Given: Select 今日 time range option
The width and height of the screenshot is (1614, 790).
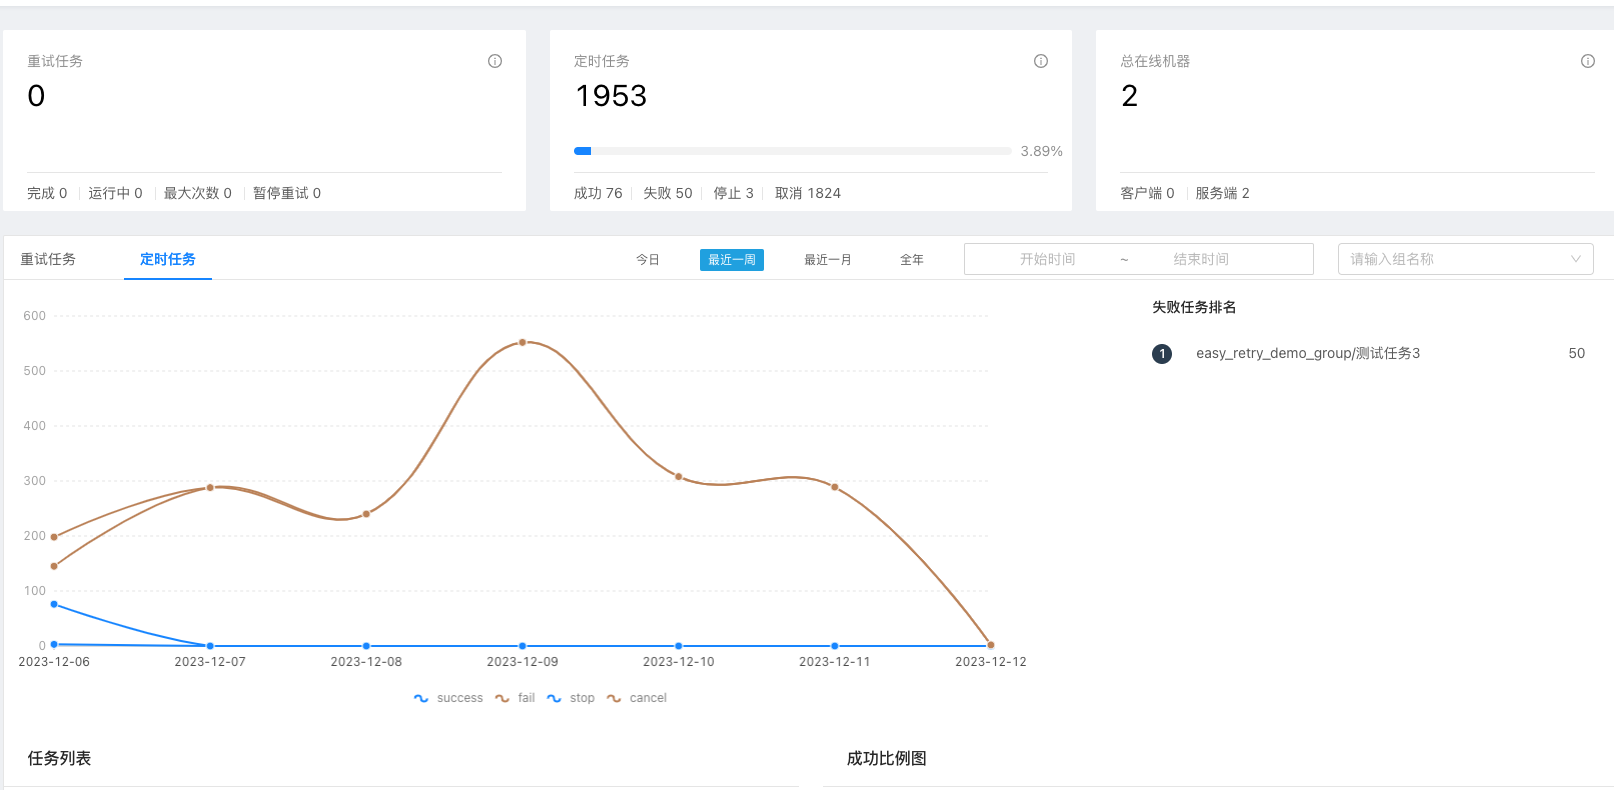Looking at the screenshot, I should tap(648, 260).
